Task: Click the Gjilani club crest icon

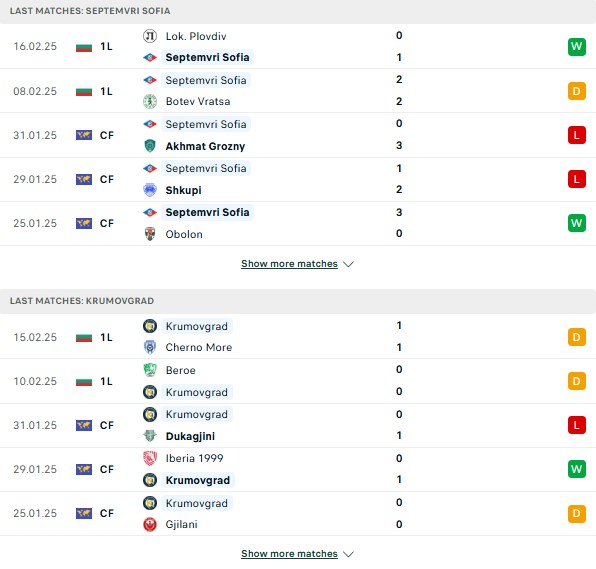Action: coord(150,524)
